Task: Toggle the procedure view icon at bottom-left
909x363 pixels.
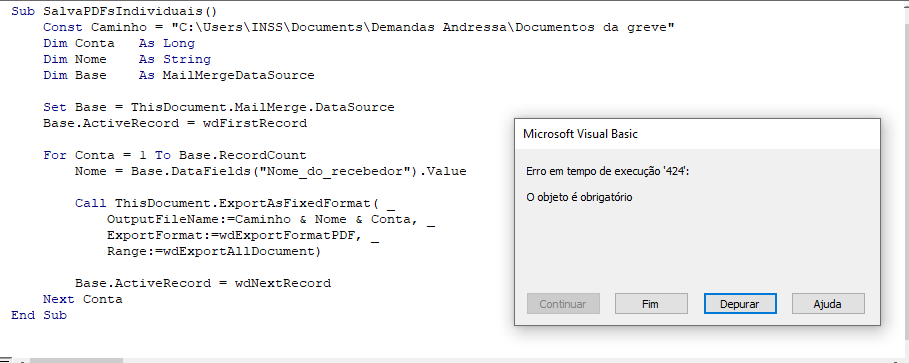Action: click(5, 360)
